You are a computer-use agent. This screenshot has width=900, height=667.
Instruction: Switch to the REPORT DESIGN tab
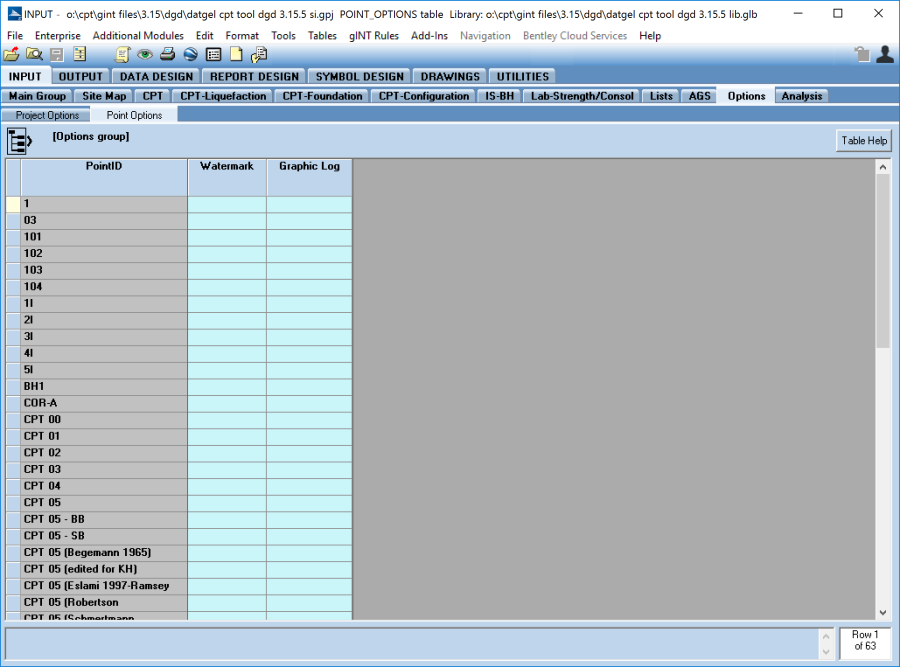tap(254, 76)
